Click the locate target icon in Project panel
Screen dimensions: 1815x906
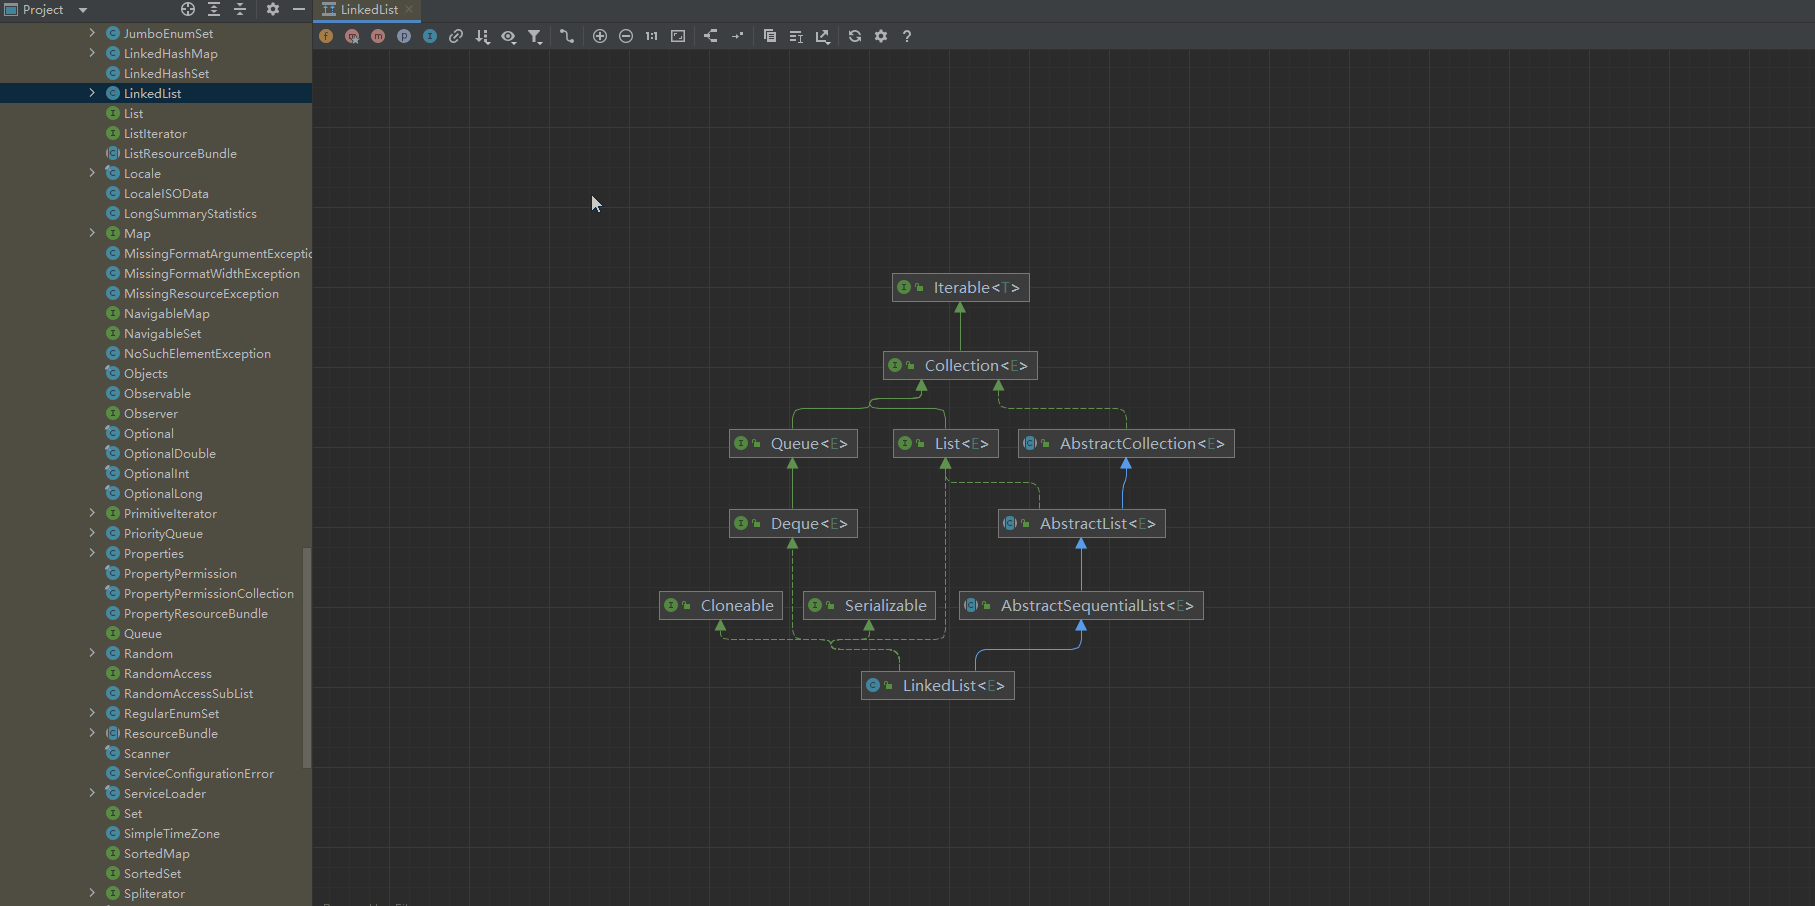click(188, 9)
